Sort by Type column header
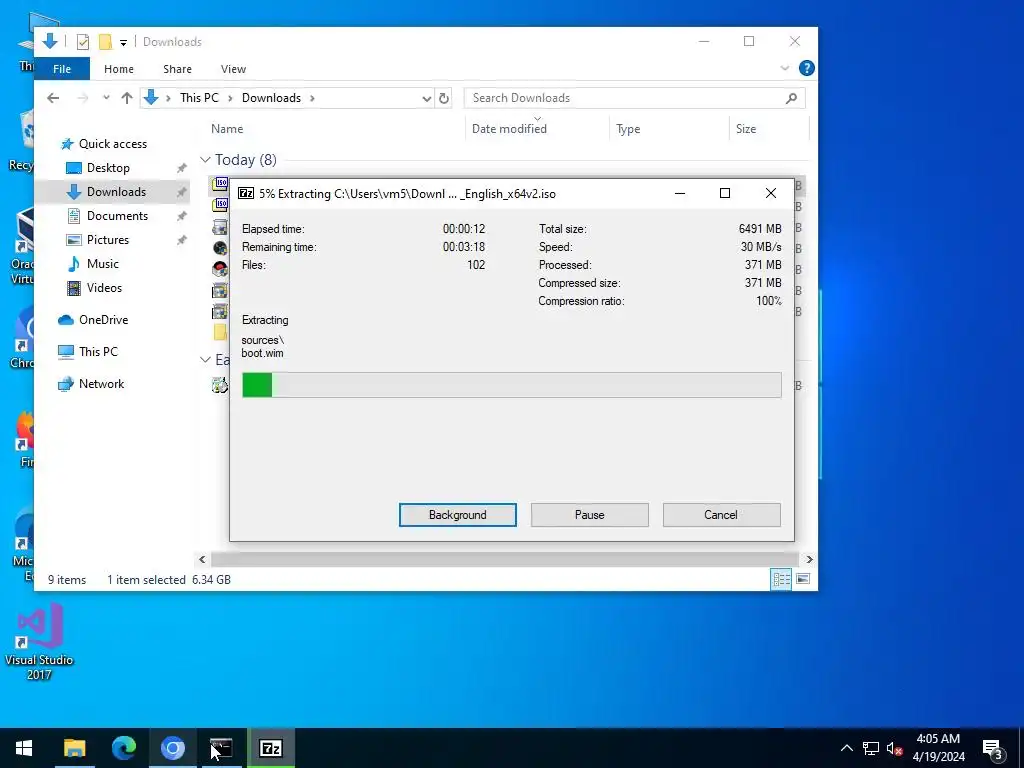This screenshot has height=768, width=1024. (628, 129)
